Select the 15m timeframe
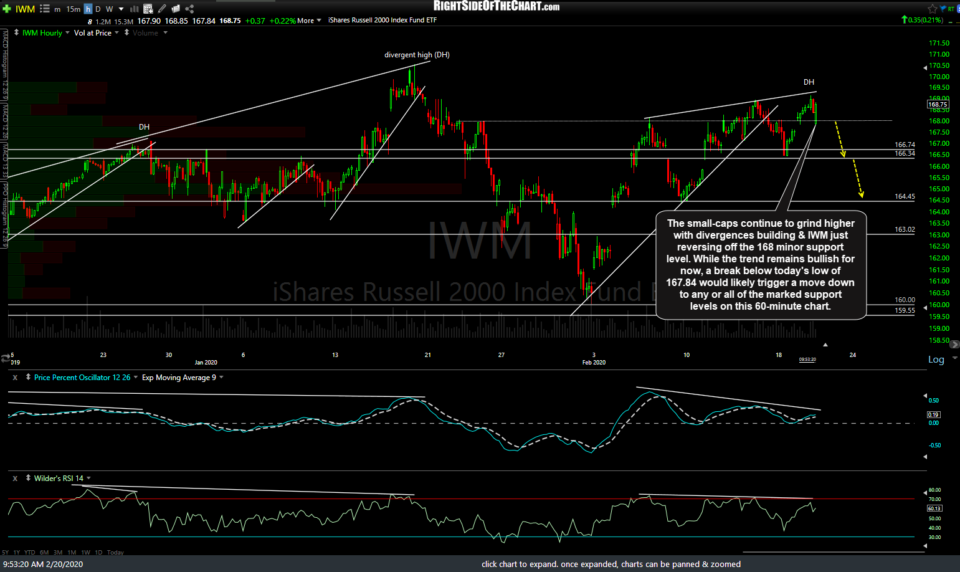 pyautogui.click(x=73, y=9)
